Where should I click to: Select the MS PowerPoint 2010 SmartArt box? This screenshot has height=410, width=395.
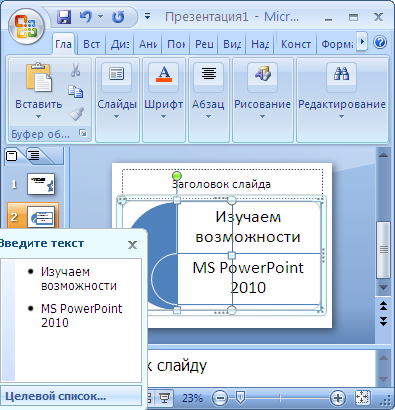tap(248, 278)
